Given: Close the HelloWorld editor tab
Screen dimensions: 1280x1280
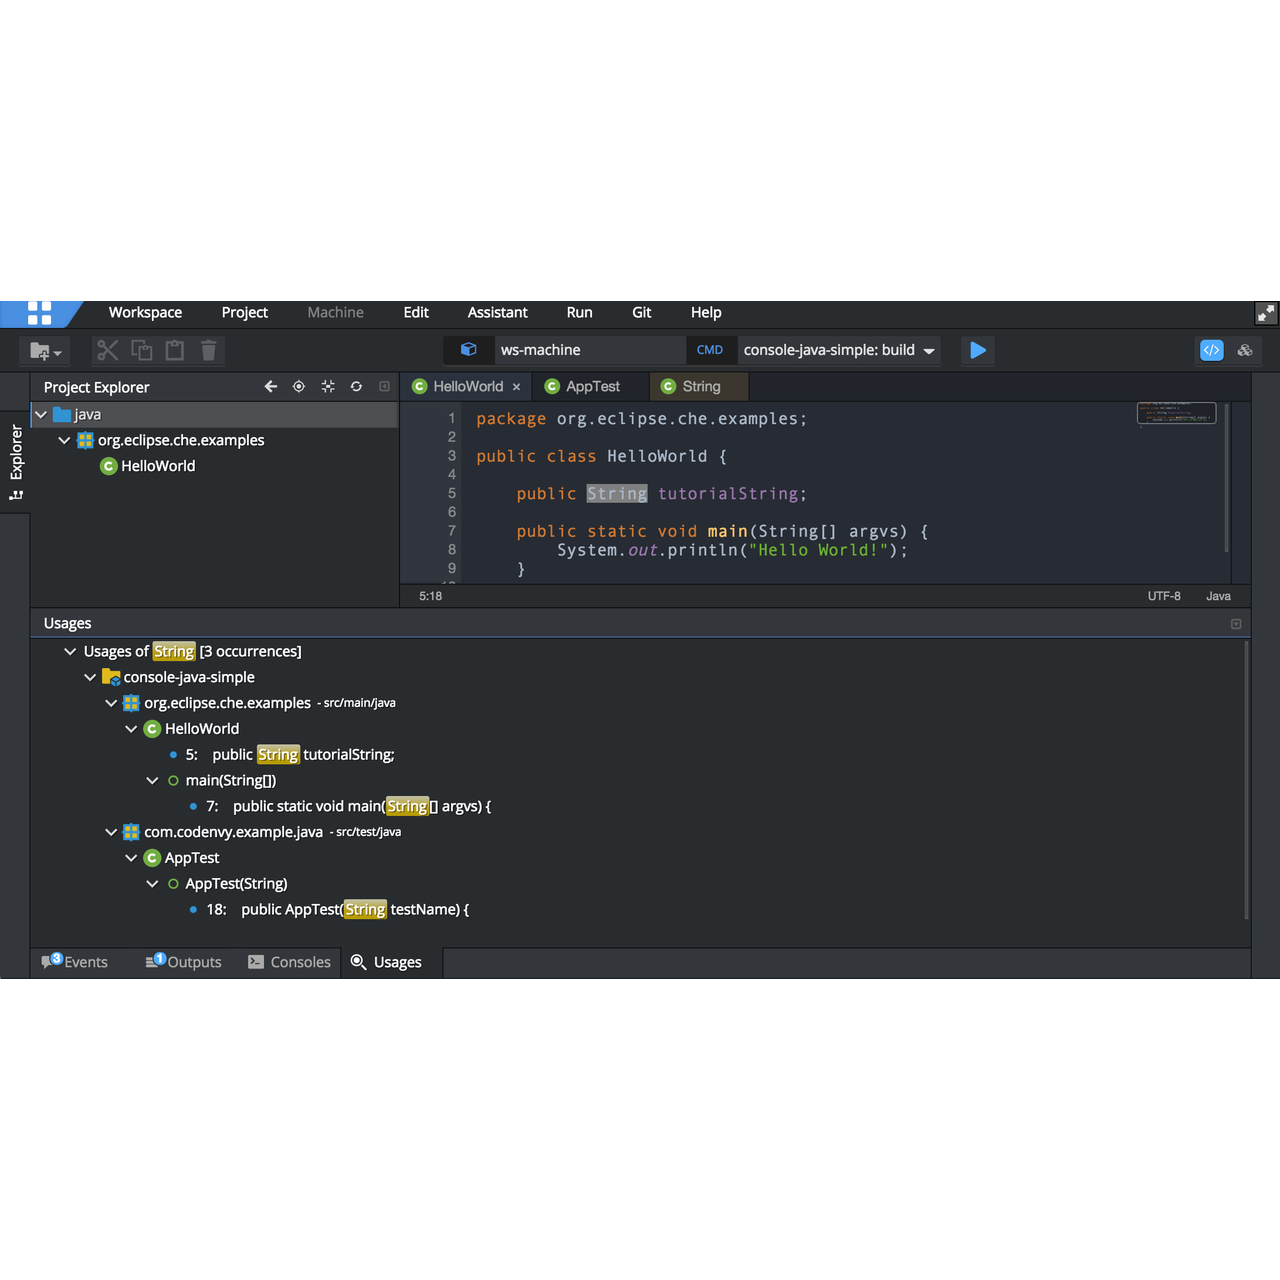Looking at the screenshot, I should point(517,387).
